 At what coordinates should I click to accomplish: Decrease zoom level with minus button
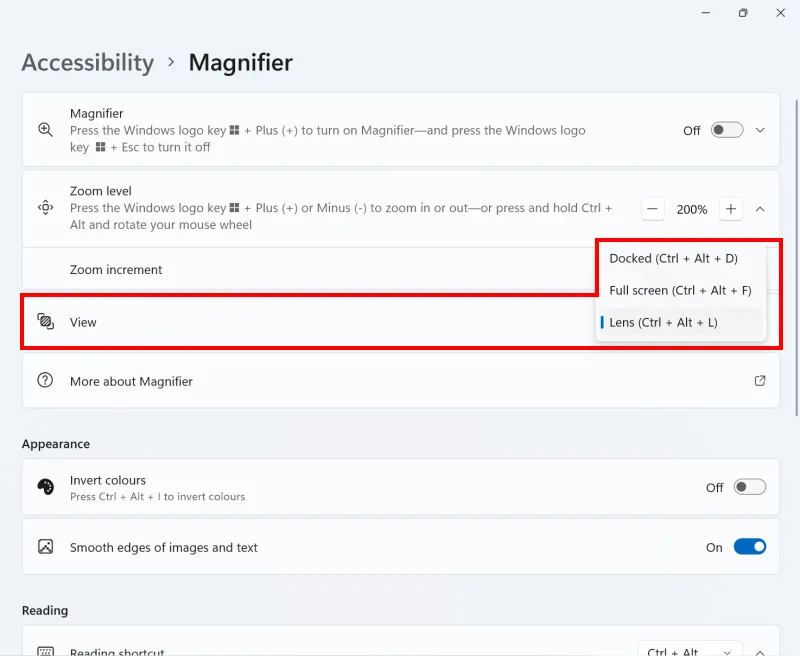pyautogui.click(x=653, y=209)
